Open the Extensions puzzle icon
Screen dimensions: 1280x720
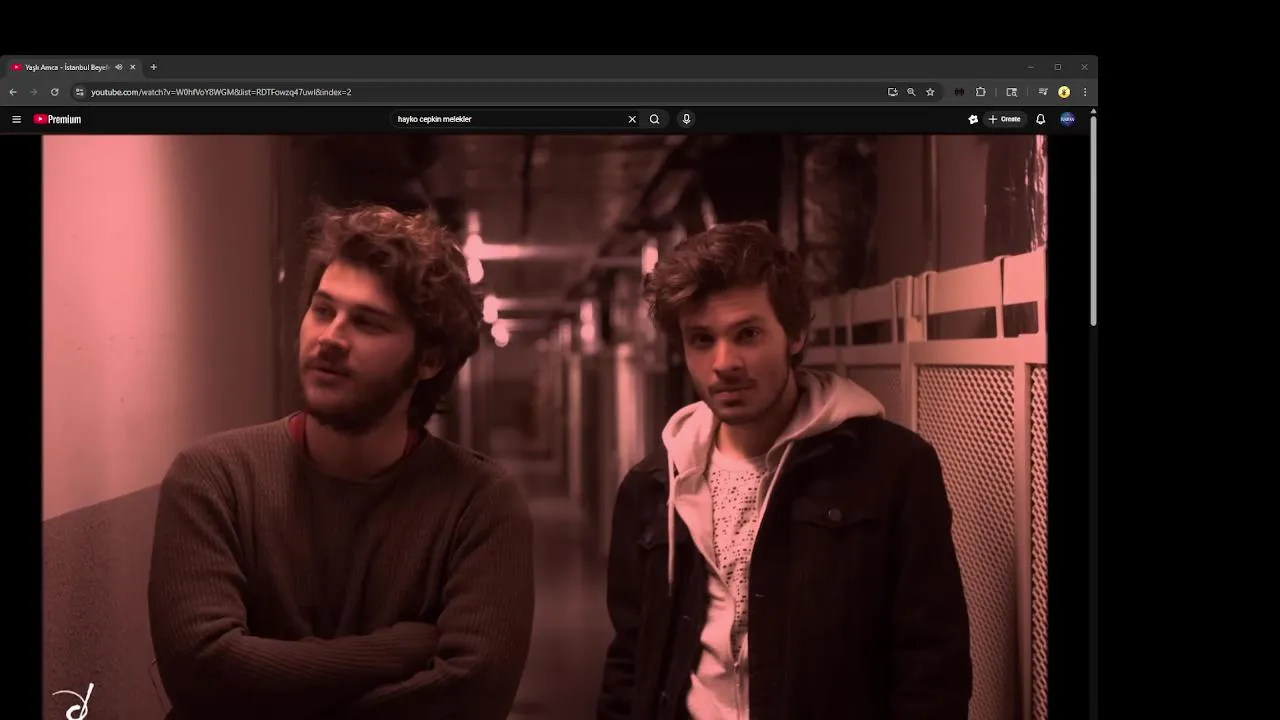(x=980, y=92)
